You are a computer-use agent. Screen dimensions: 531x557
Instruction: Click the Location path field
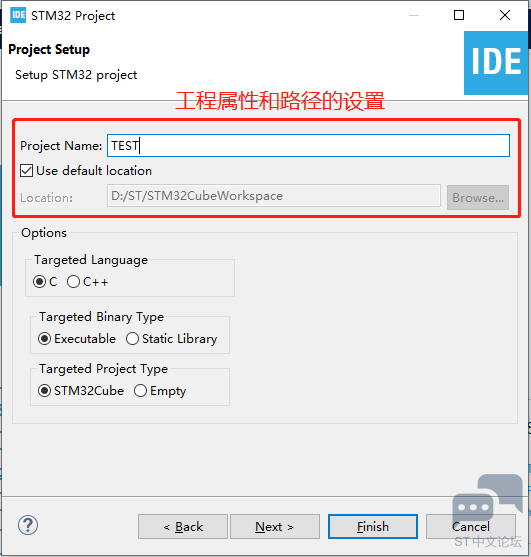274,196
